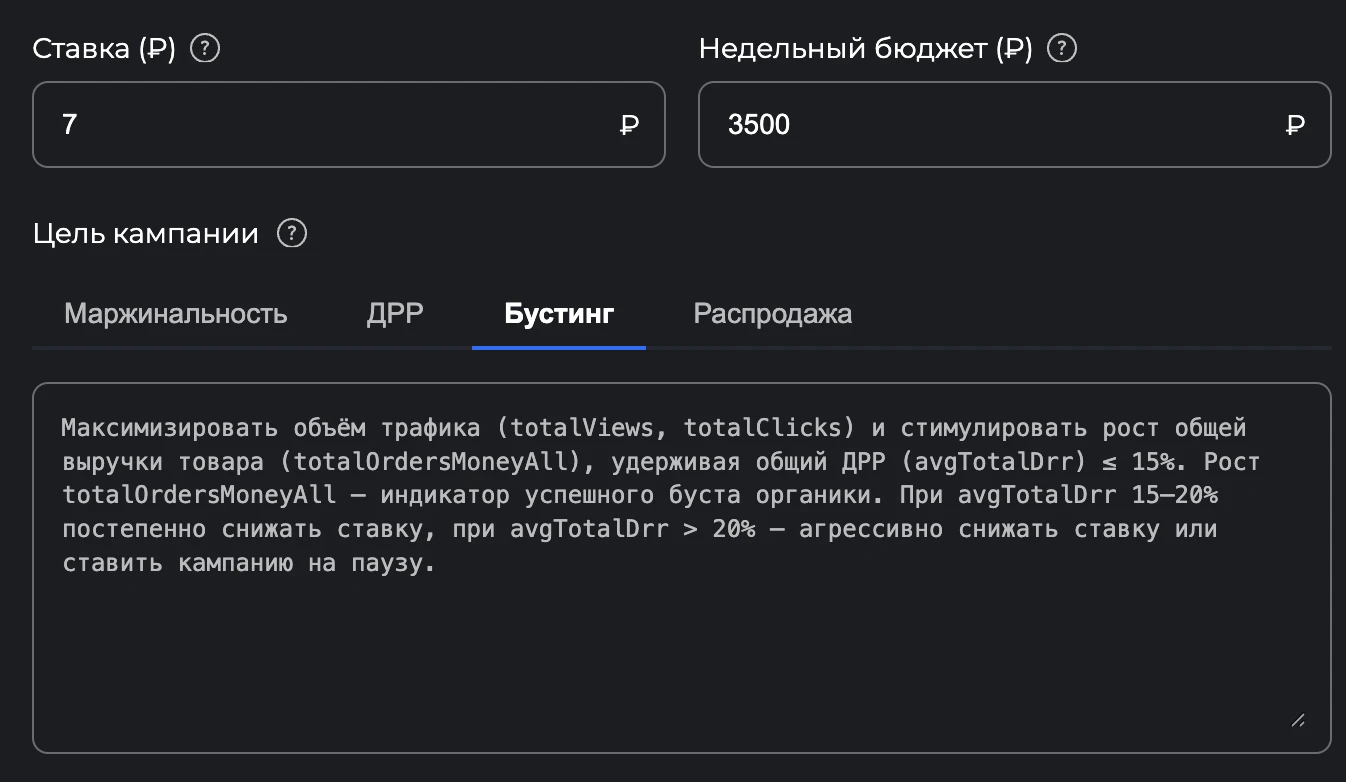Click the bid value 7
The image size is (1346, 782).
click(68, 124)
